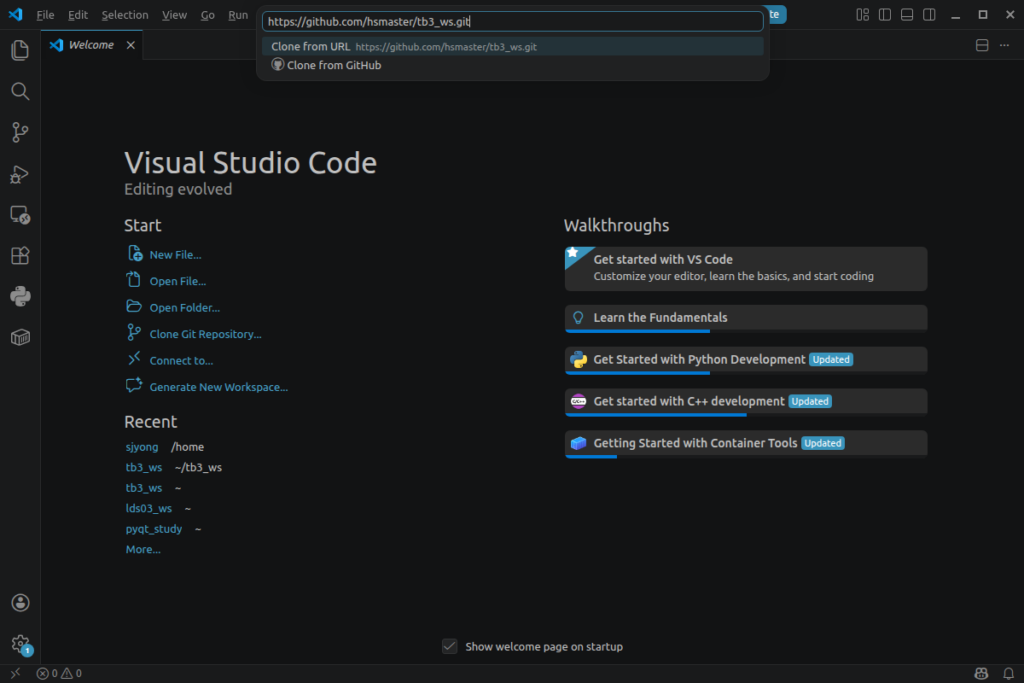
Task: Open the Run menu
Action: 238,14
